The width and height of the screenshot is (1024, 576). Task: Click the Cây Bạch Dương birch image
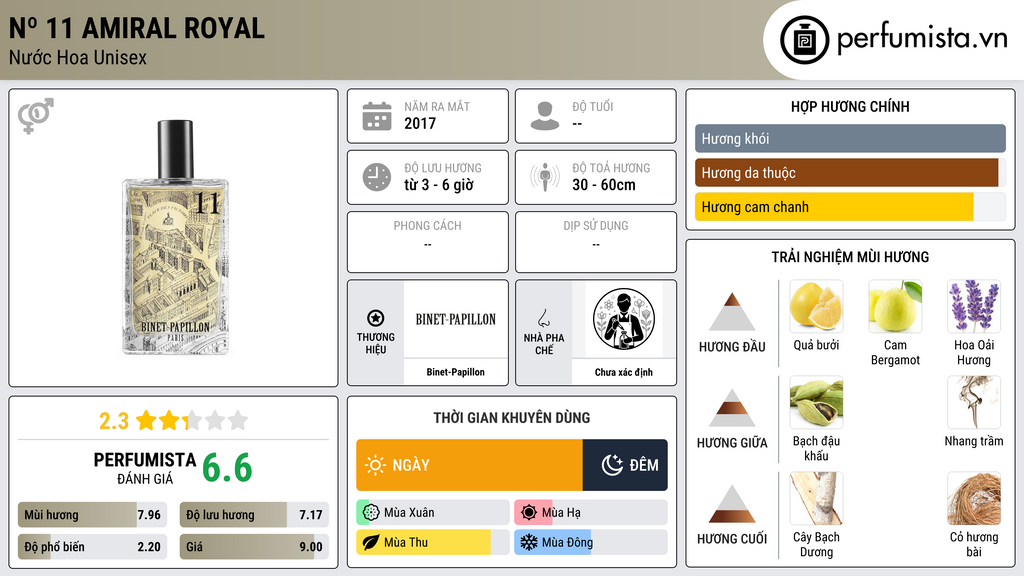(816, 498)
